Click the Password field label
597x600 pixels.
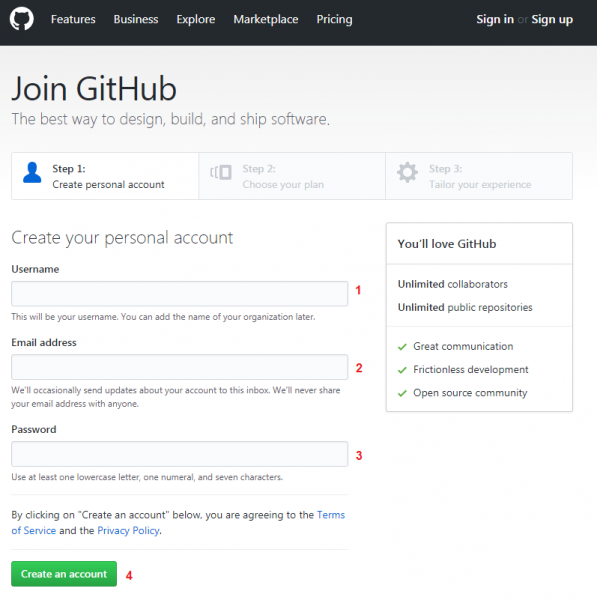34,429
